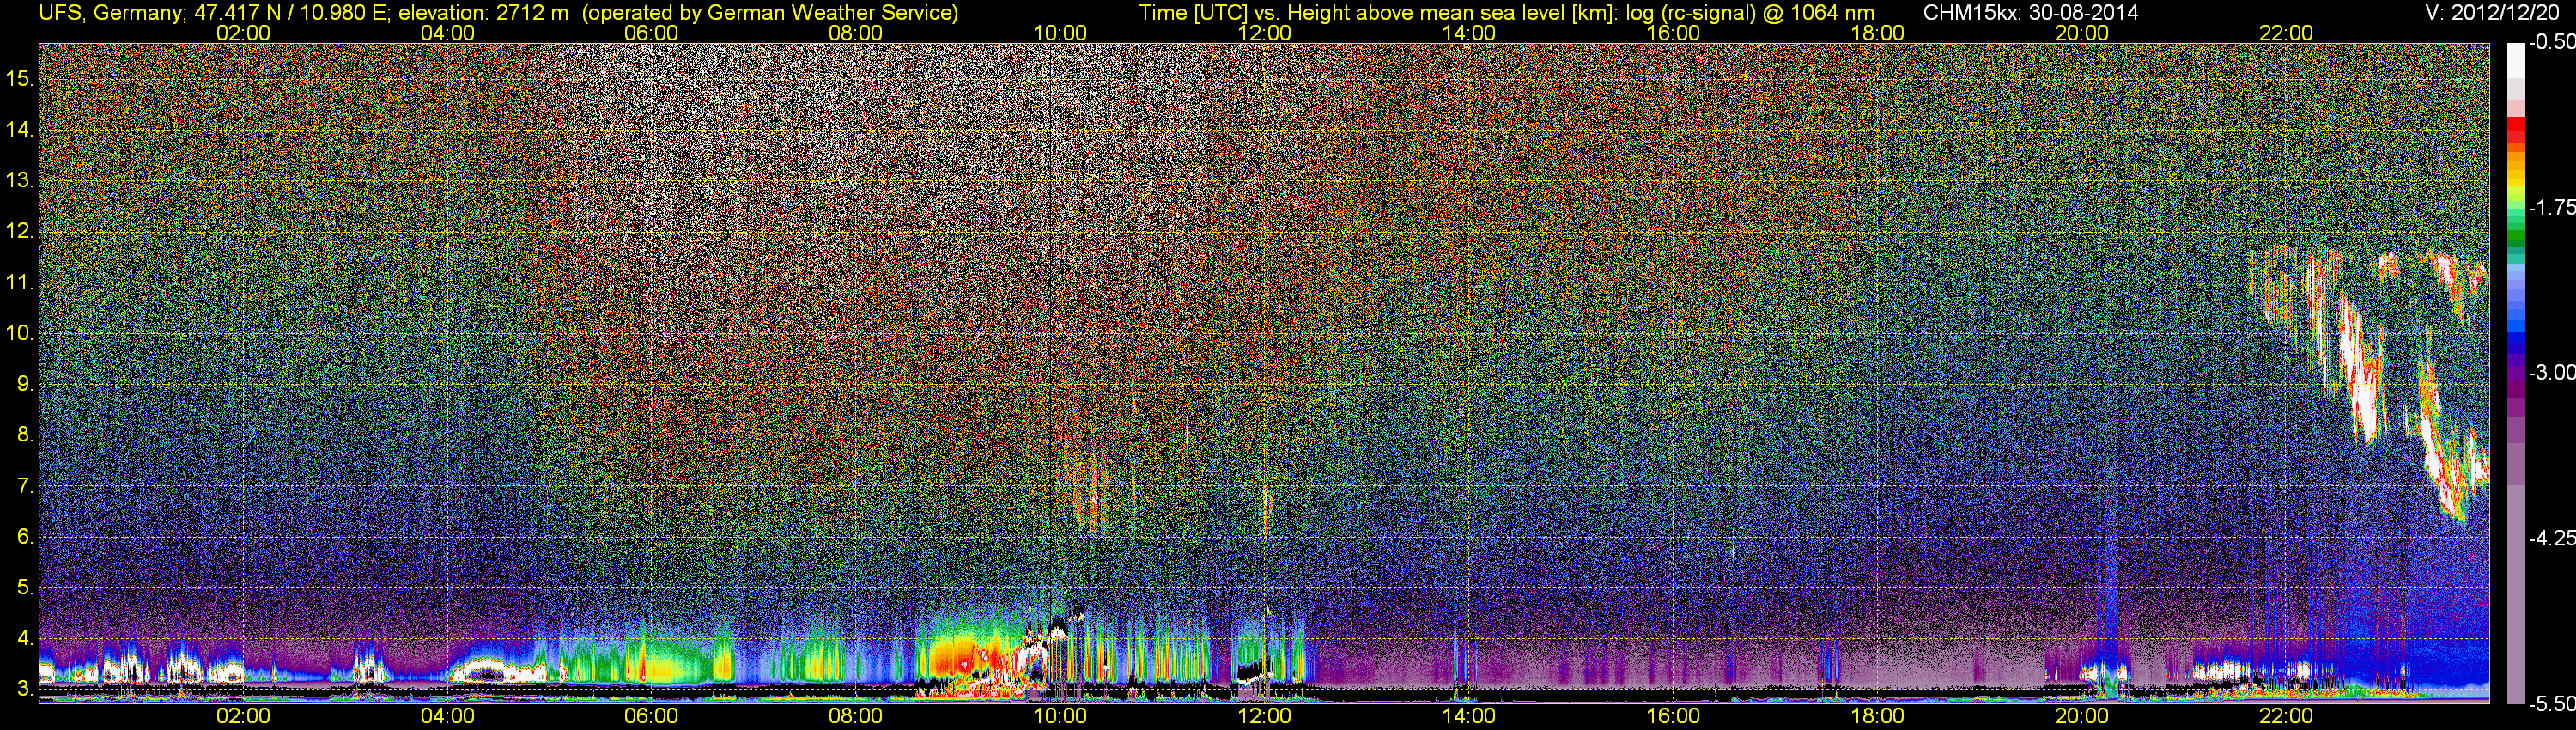Click the "13." height axis label

20,180
